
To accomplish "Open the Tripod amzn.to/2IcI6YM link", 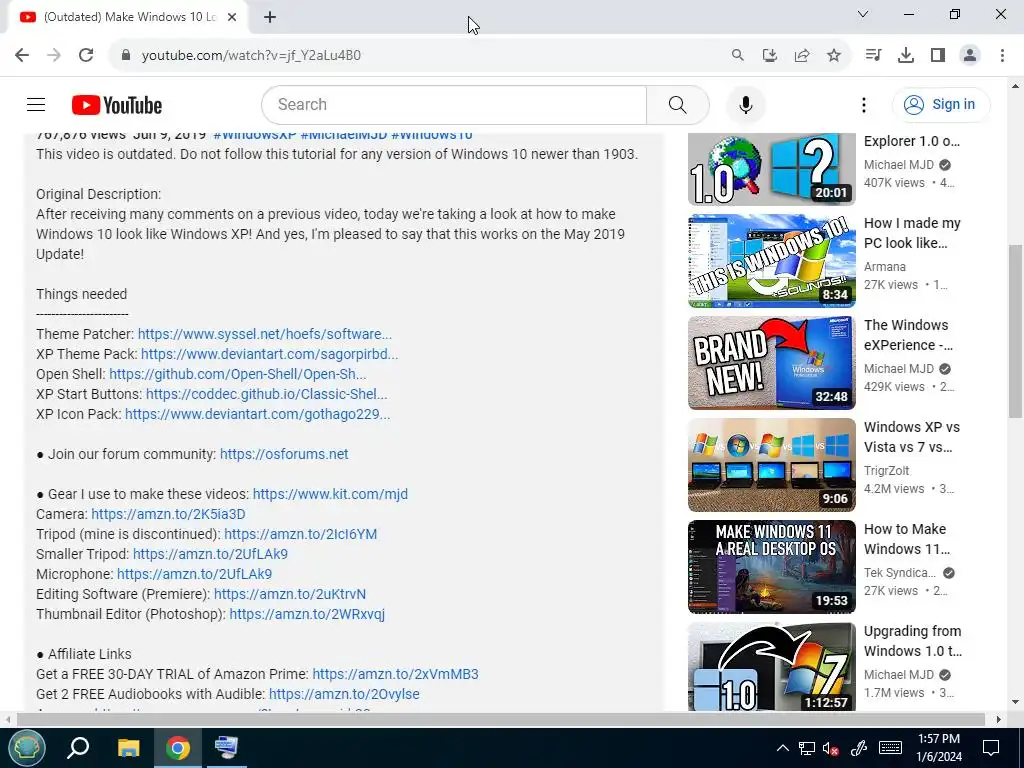I will point(300,534).
